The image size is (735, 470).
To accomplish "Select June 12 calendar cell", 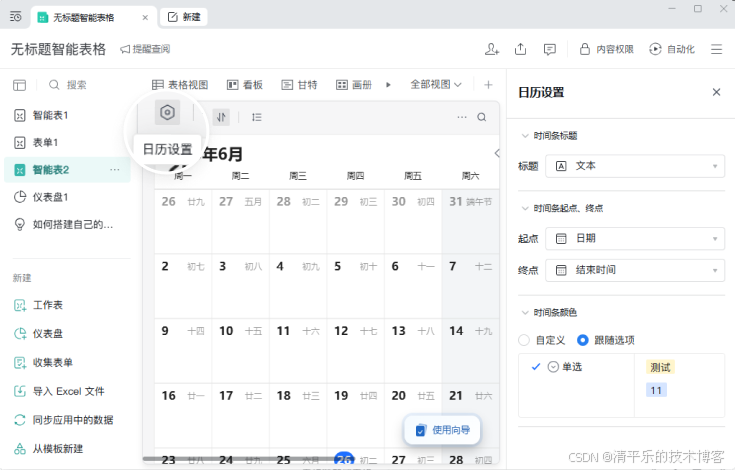I will pyautogui.click(x=355, y=351).
